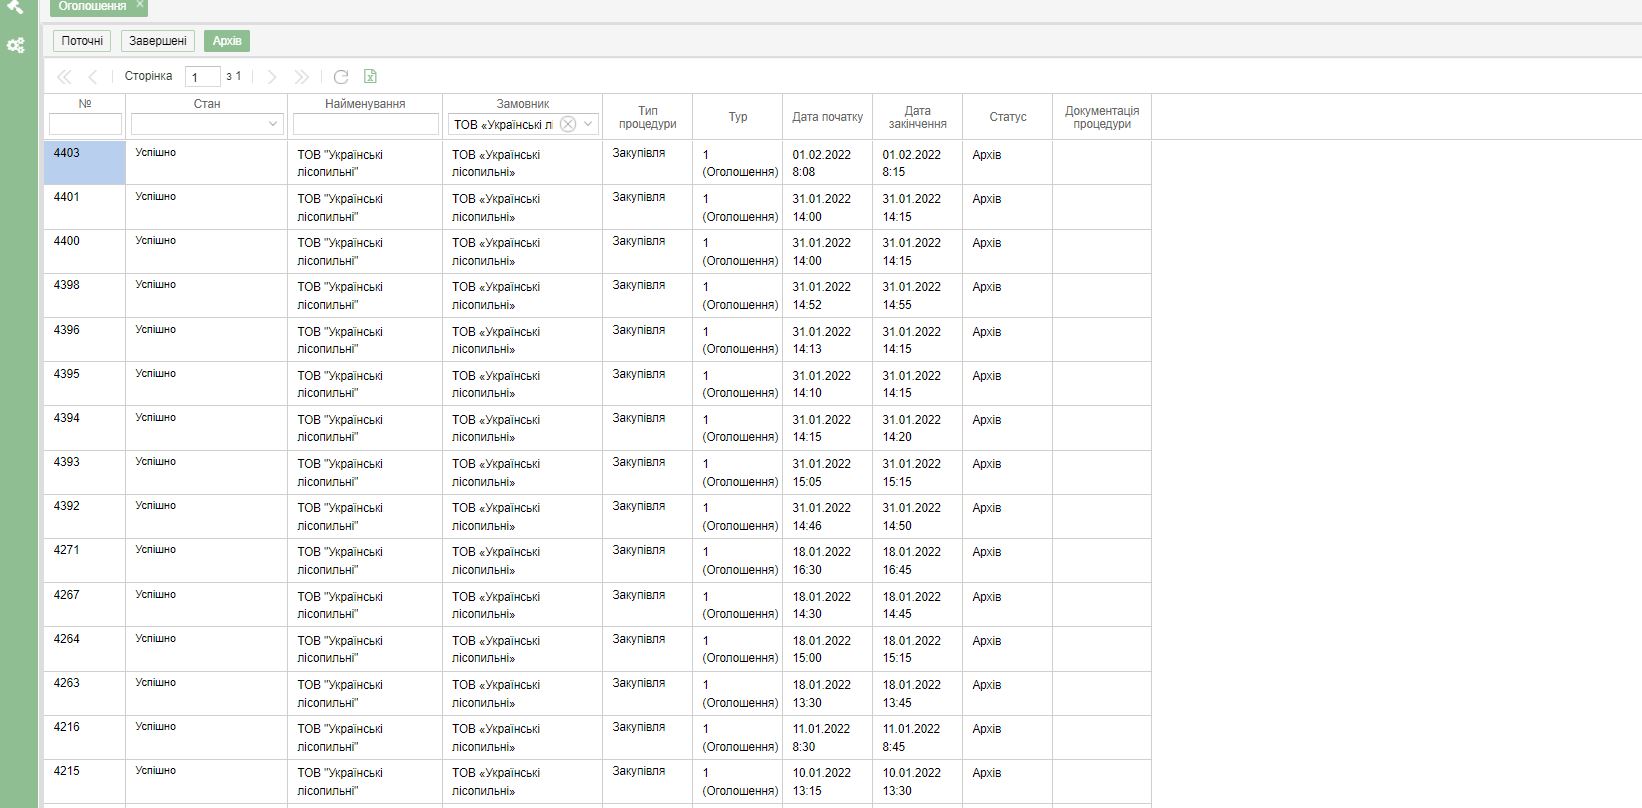Sort by the Дата початку column header

827,117
